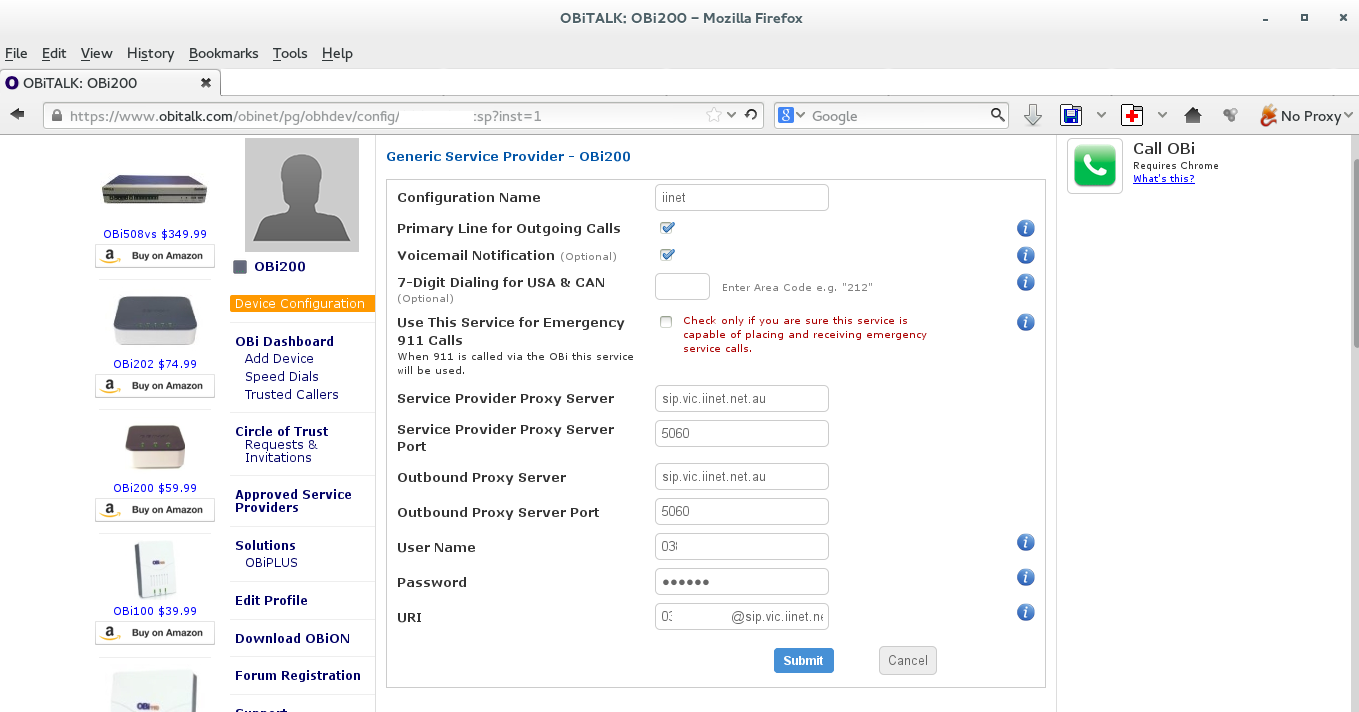Open Speed Dials link
Screen dimensions: 1359x712
coord(282,377)
